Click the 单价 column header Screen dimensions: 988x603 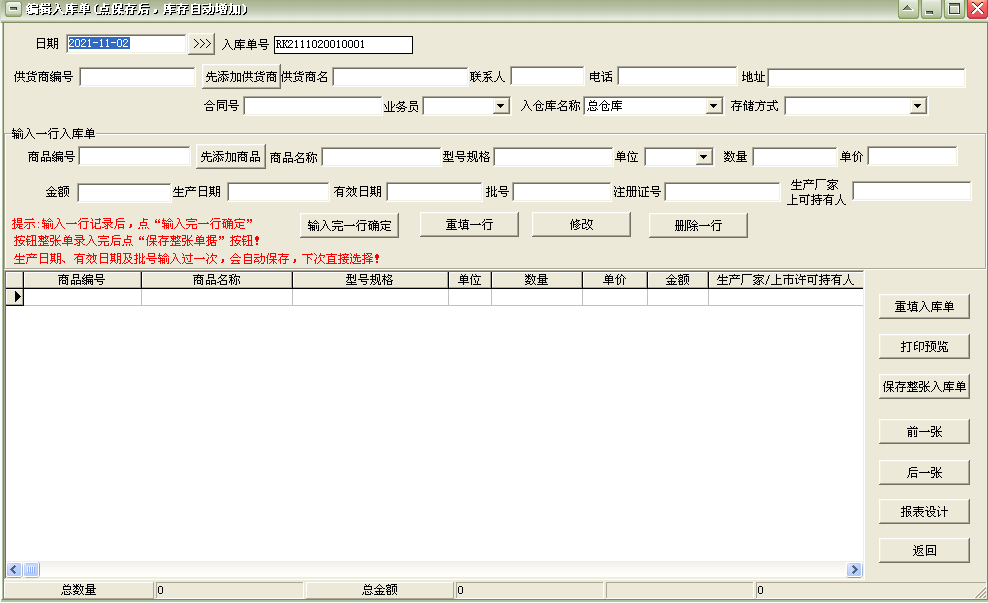pos(615,280)
